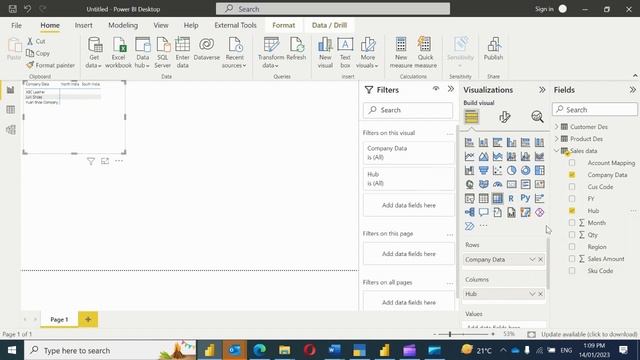
Task: Open the File menu
Action: 16,25
